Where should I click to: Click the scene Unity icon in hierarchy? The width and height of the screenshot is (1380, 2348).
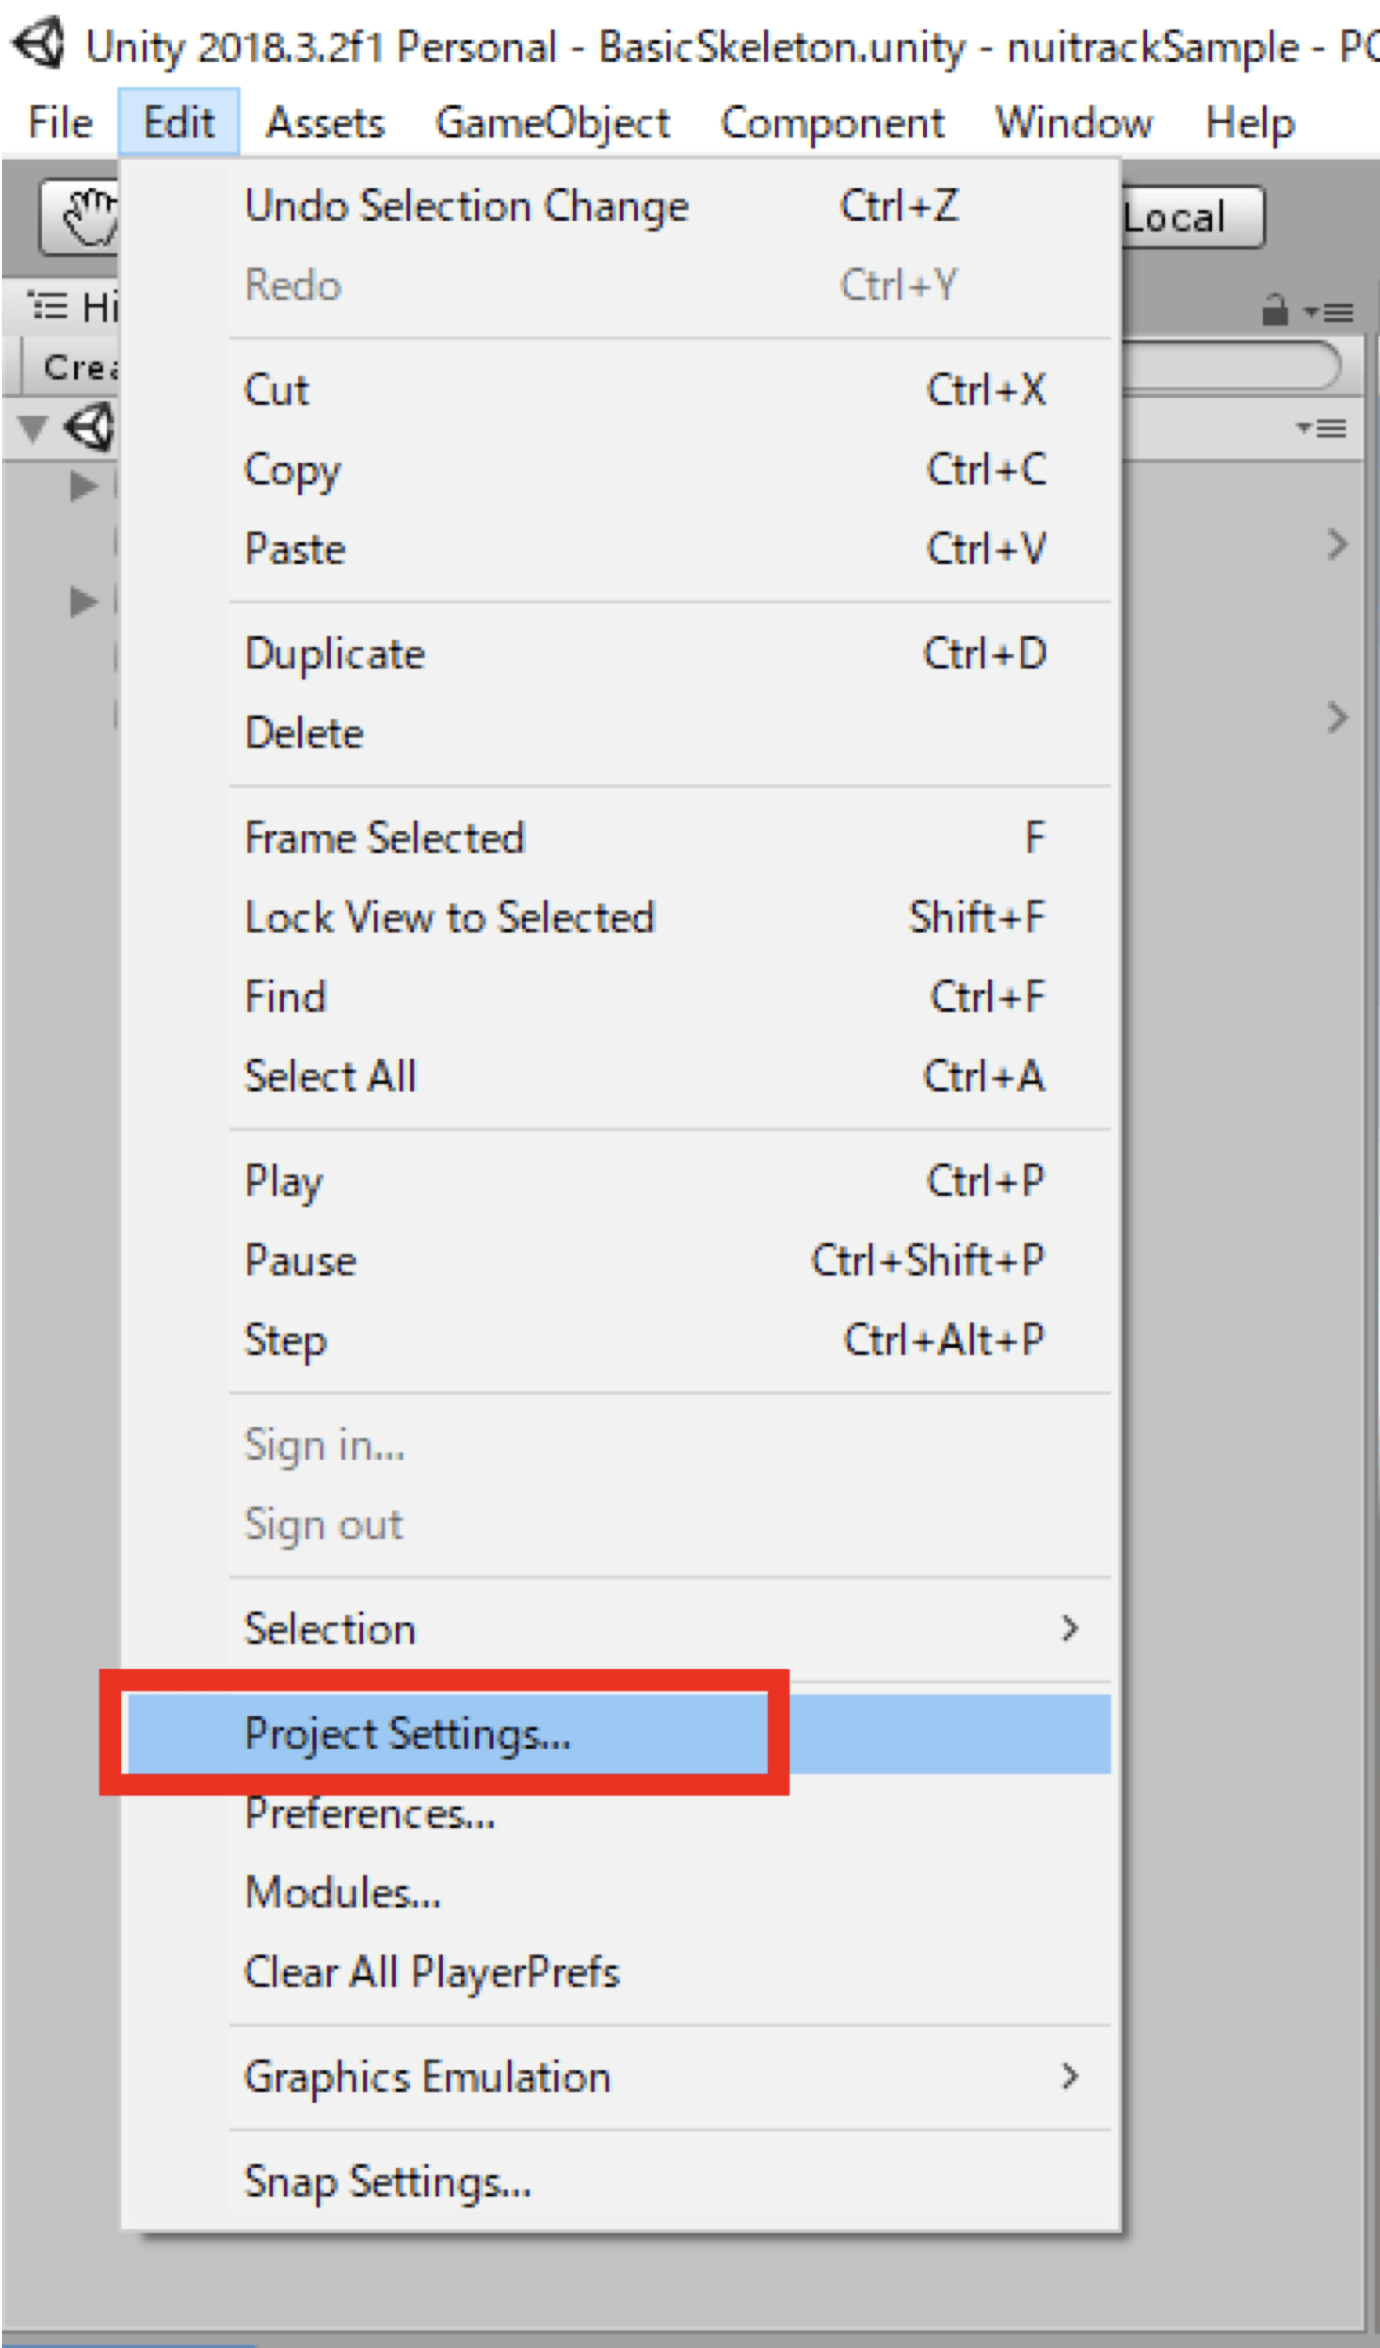click(91, 428)
